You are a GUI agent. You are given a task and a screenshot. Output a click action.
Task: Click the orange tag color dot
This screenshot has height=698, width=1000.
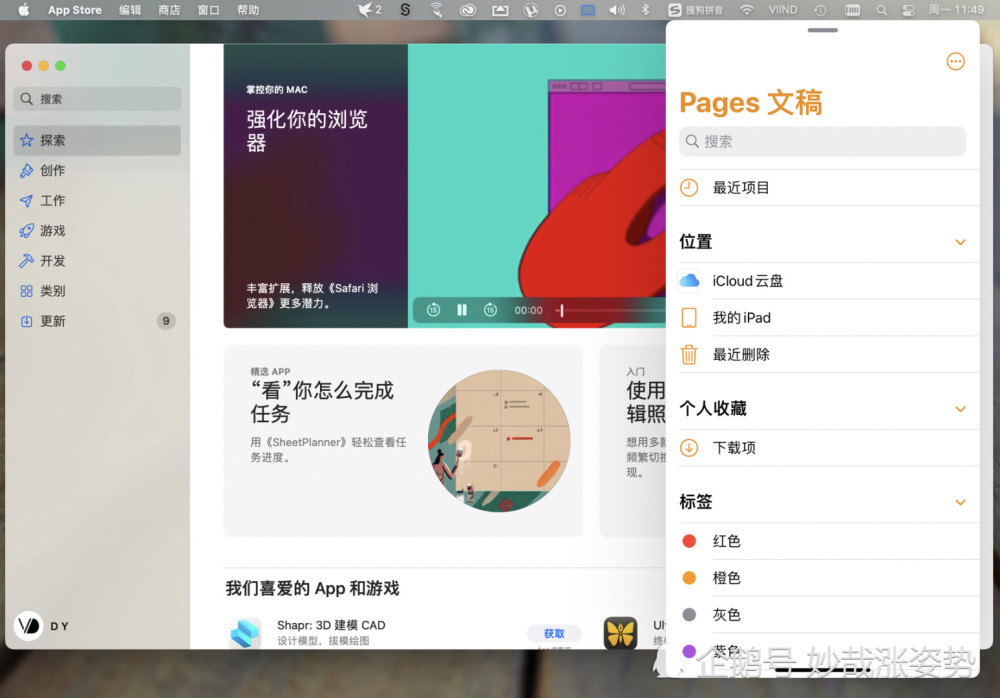(689, 578)
